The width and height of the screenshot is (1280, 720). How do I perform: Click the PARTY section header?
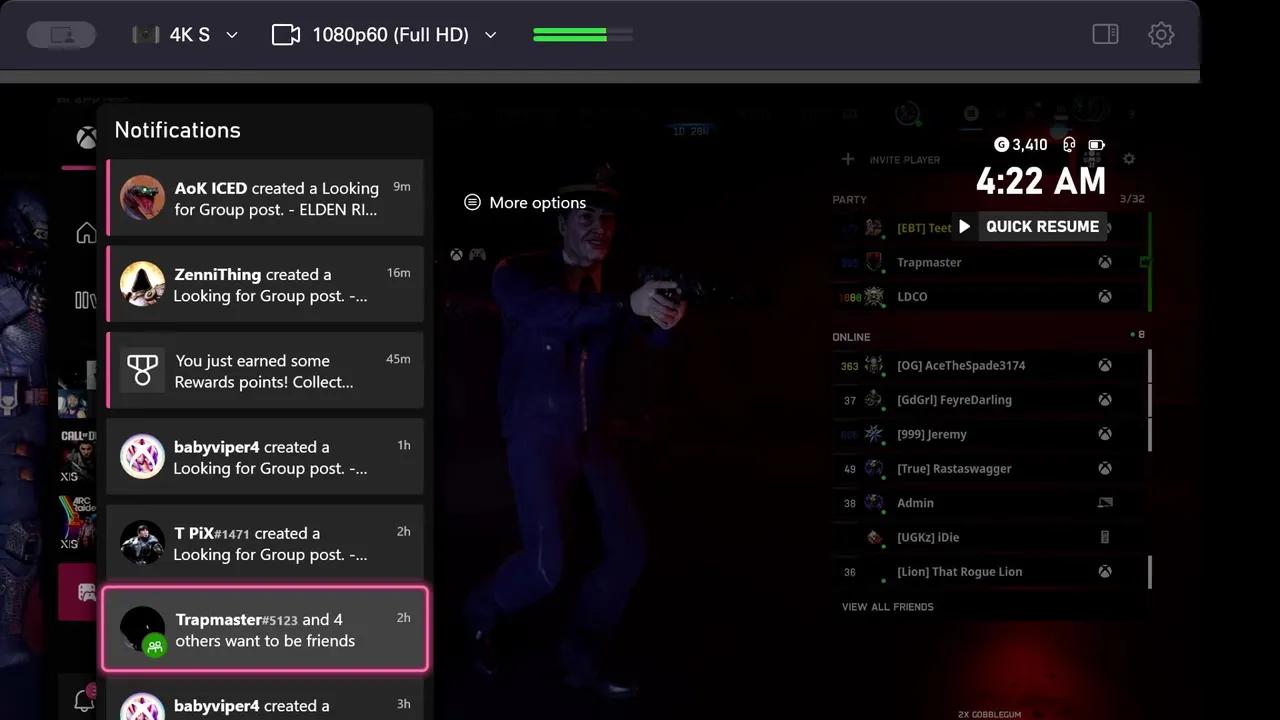pos(849,200)
